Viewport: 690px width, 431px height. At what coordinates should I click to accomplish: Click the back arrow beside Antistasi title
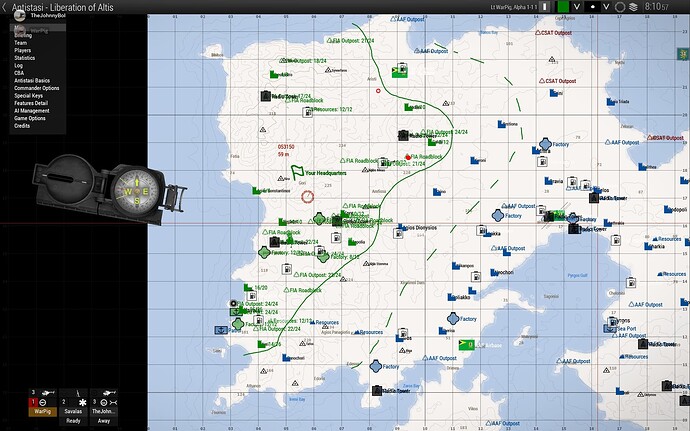5,7
